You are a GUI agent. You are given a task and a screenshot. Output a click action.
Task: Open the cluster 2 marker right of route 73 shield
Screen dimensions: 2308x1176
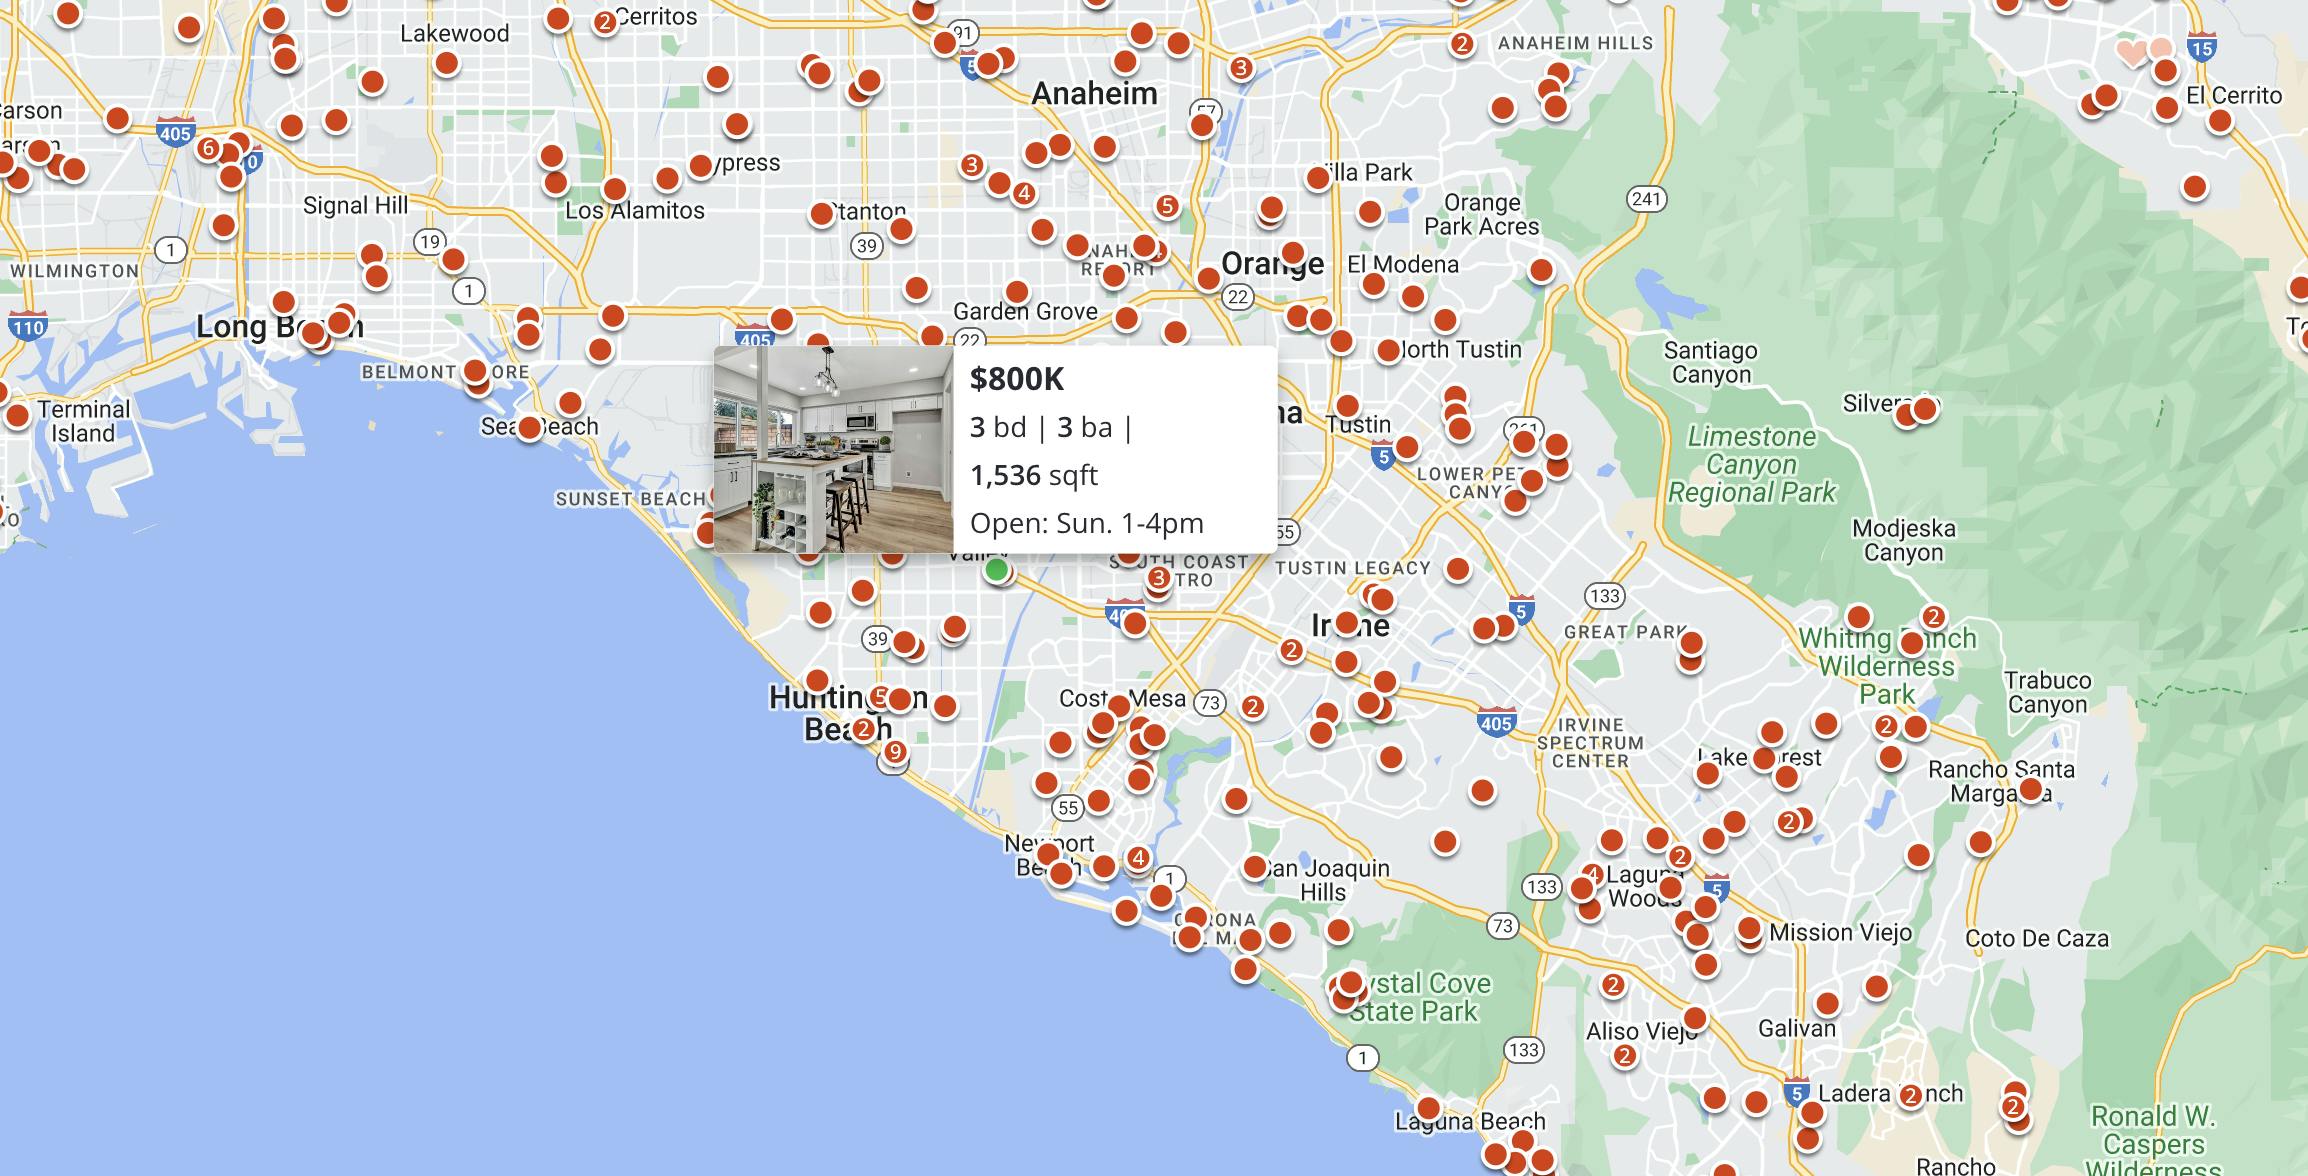click(x=1252, y=707)
